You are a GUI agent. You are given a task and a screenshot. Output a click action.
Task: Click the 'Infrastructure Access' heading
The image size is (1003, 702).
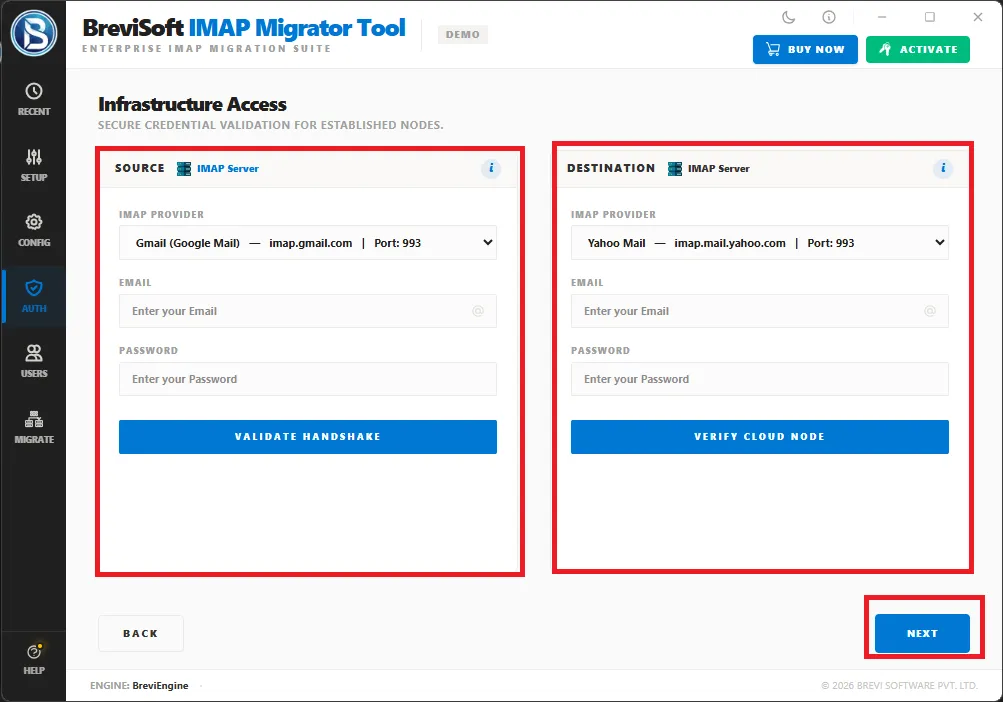(192, 104)
